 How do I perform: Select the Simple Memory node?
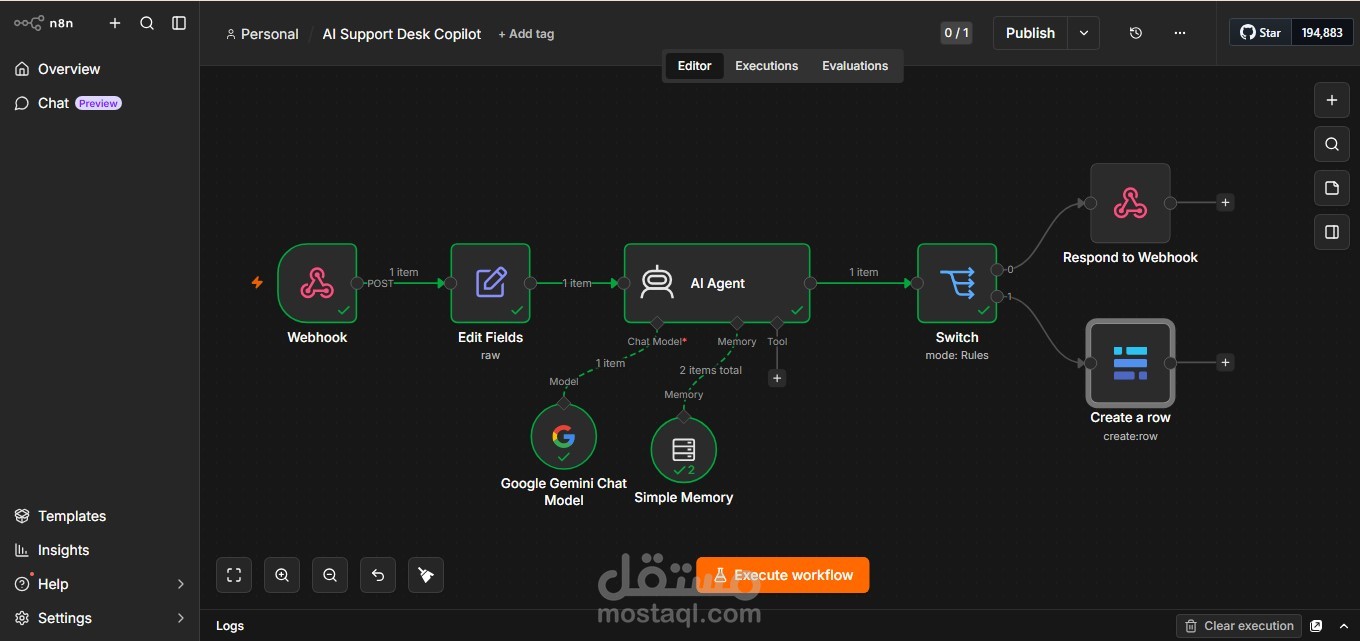pos(684,450)
